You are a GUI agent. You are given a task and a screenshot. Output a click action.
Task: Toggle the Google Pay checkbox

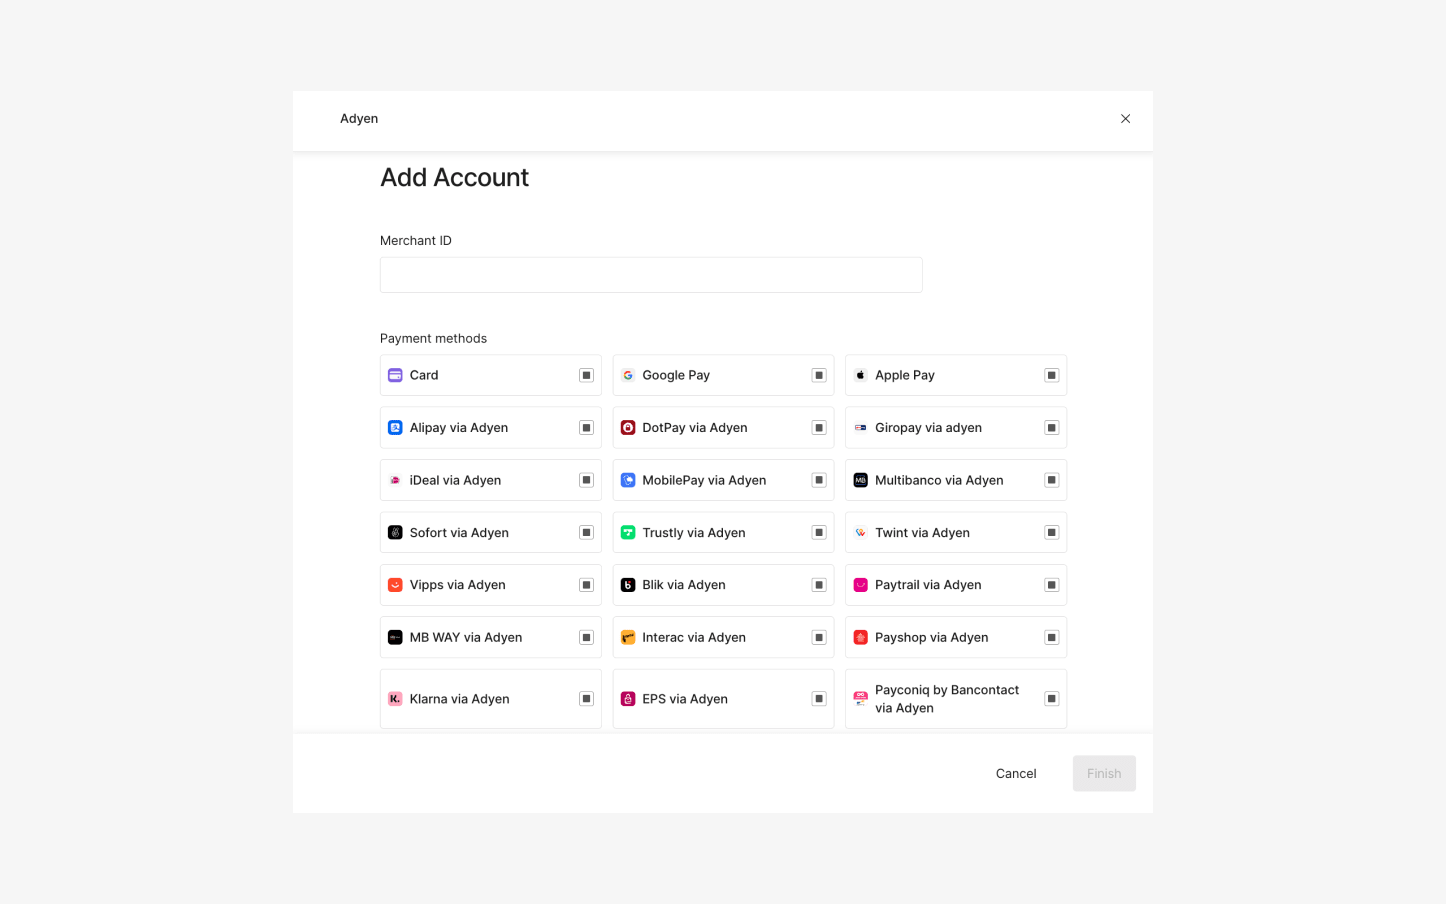coord(819,375)
